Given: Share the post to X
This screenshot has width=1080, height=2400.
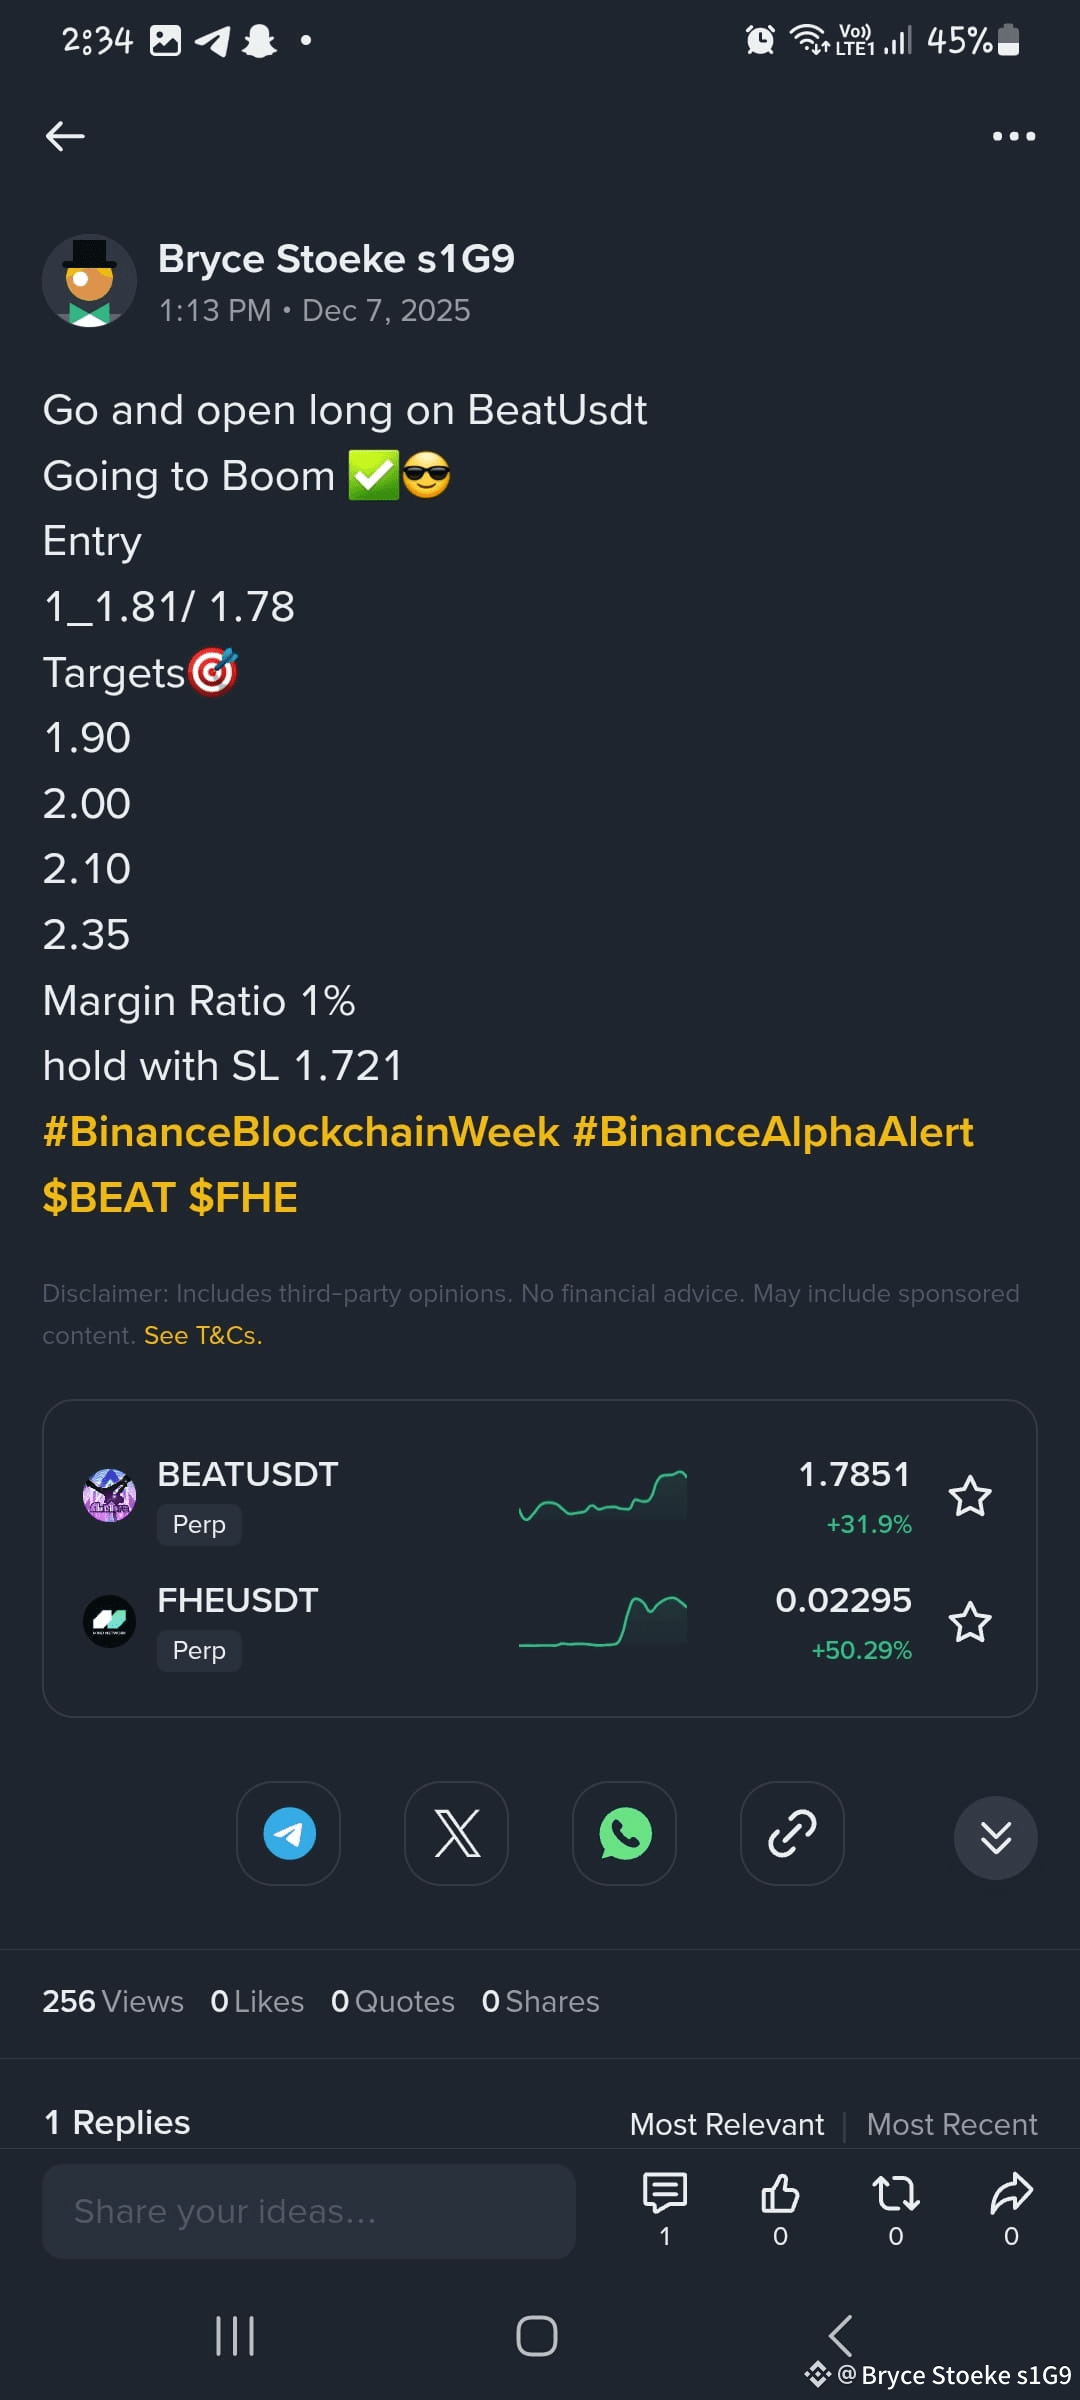Looking at the screenshot, I should tap(457, 1833).
